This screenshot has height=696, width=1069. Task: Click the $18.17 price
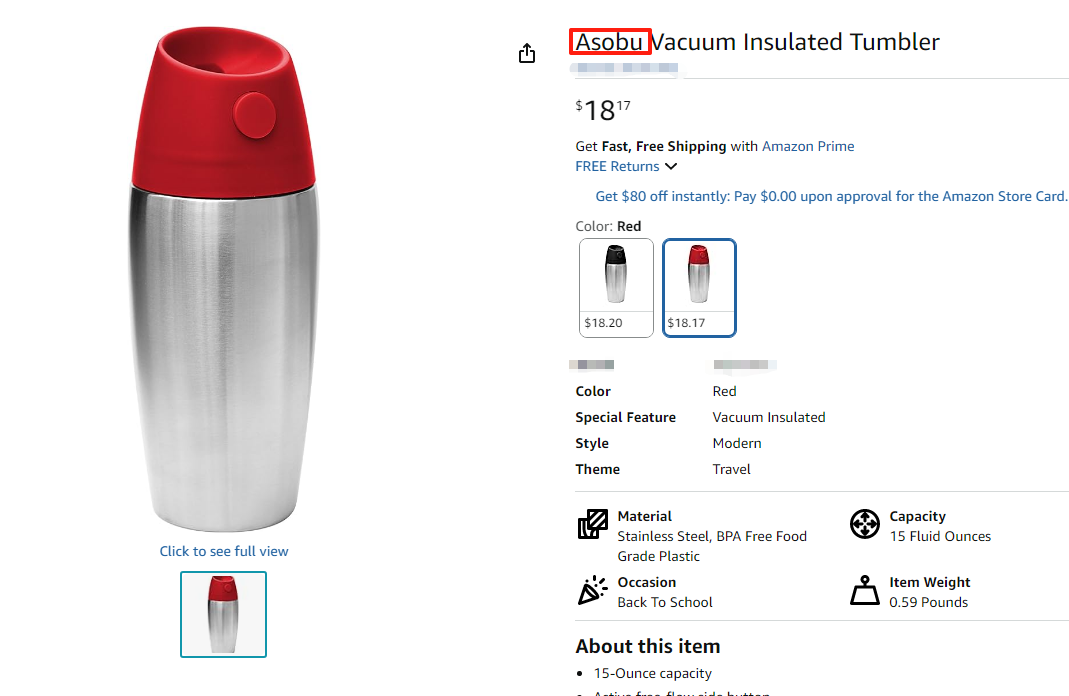tap(603, 108)
